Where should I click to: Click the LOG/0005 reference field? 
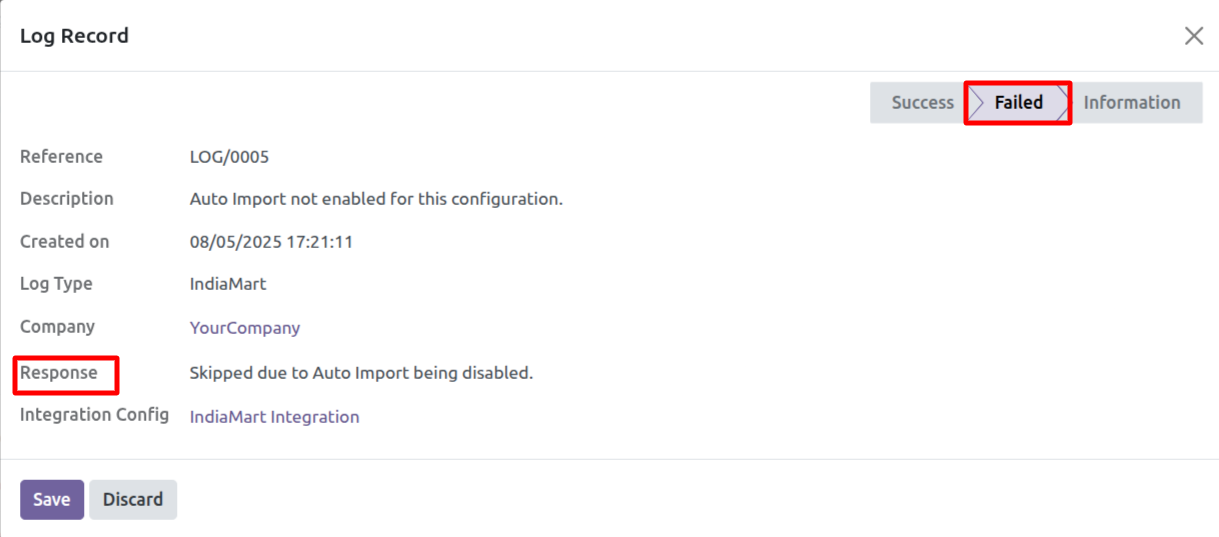[229, 157]
